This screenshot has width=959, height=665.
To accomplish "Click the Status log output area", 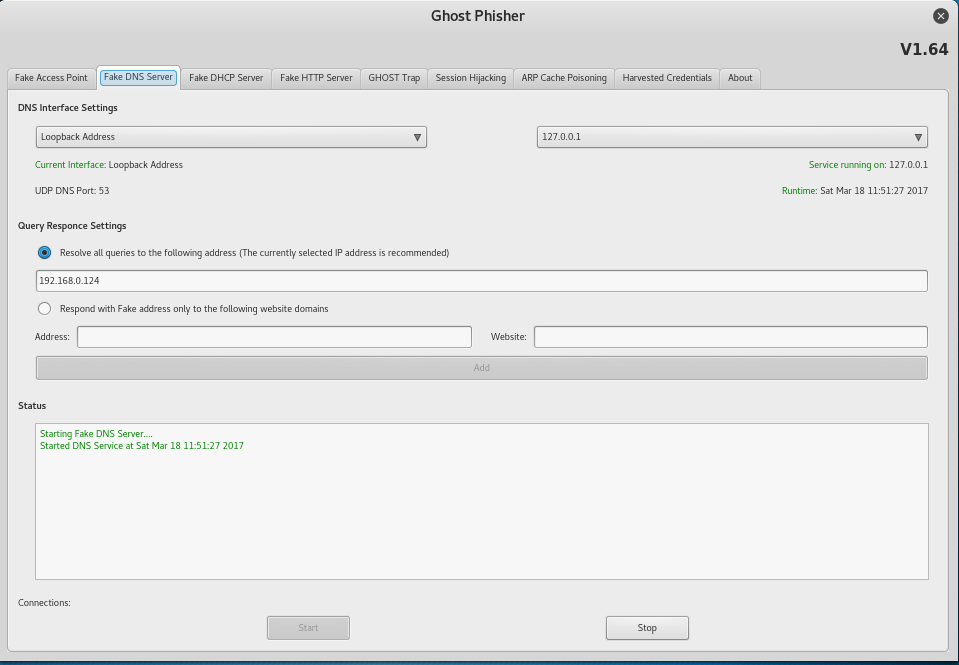I will [482, 501].
